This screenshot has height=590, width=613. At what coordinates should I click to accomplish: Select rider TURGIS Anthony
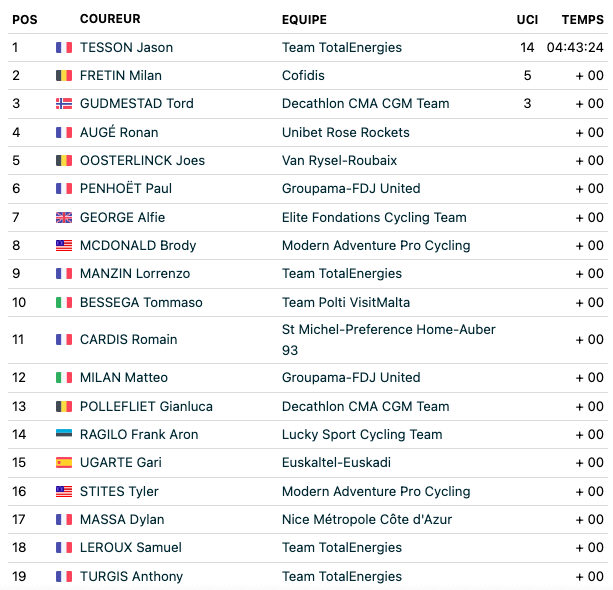[x=131, y=577]
